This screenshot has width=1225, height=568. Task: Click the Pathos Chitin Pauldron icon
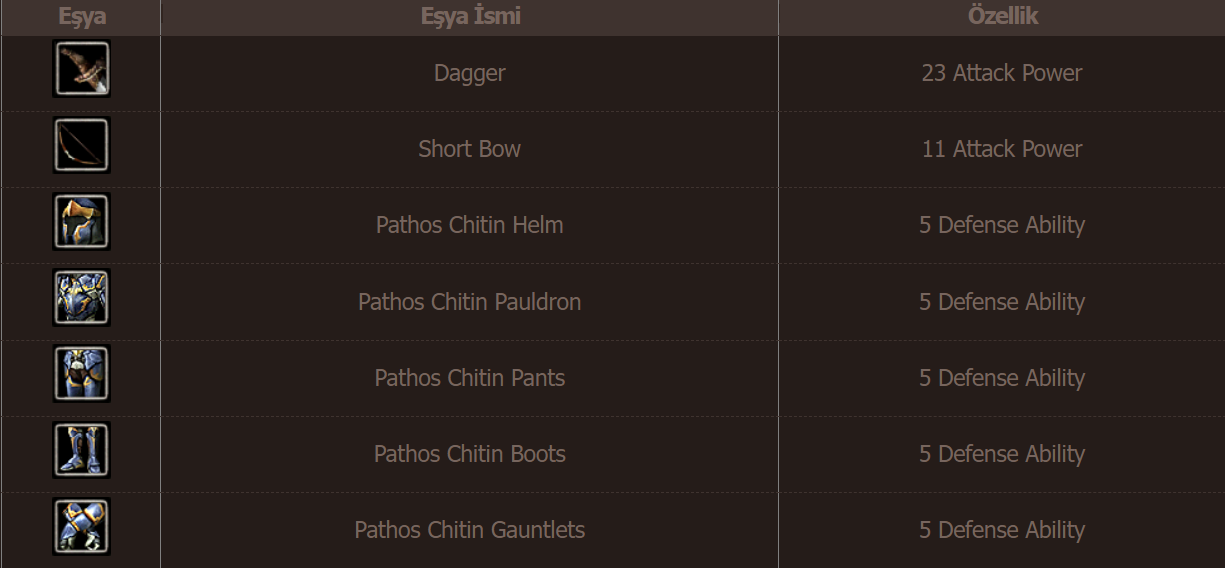coord(81,297)
